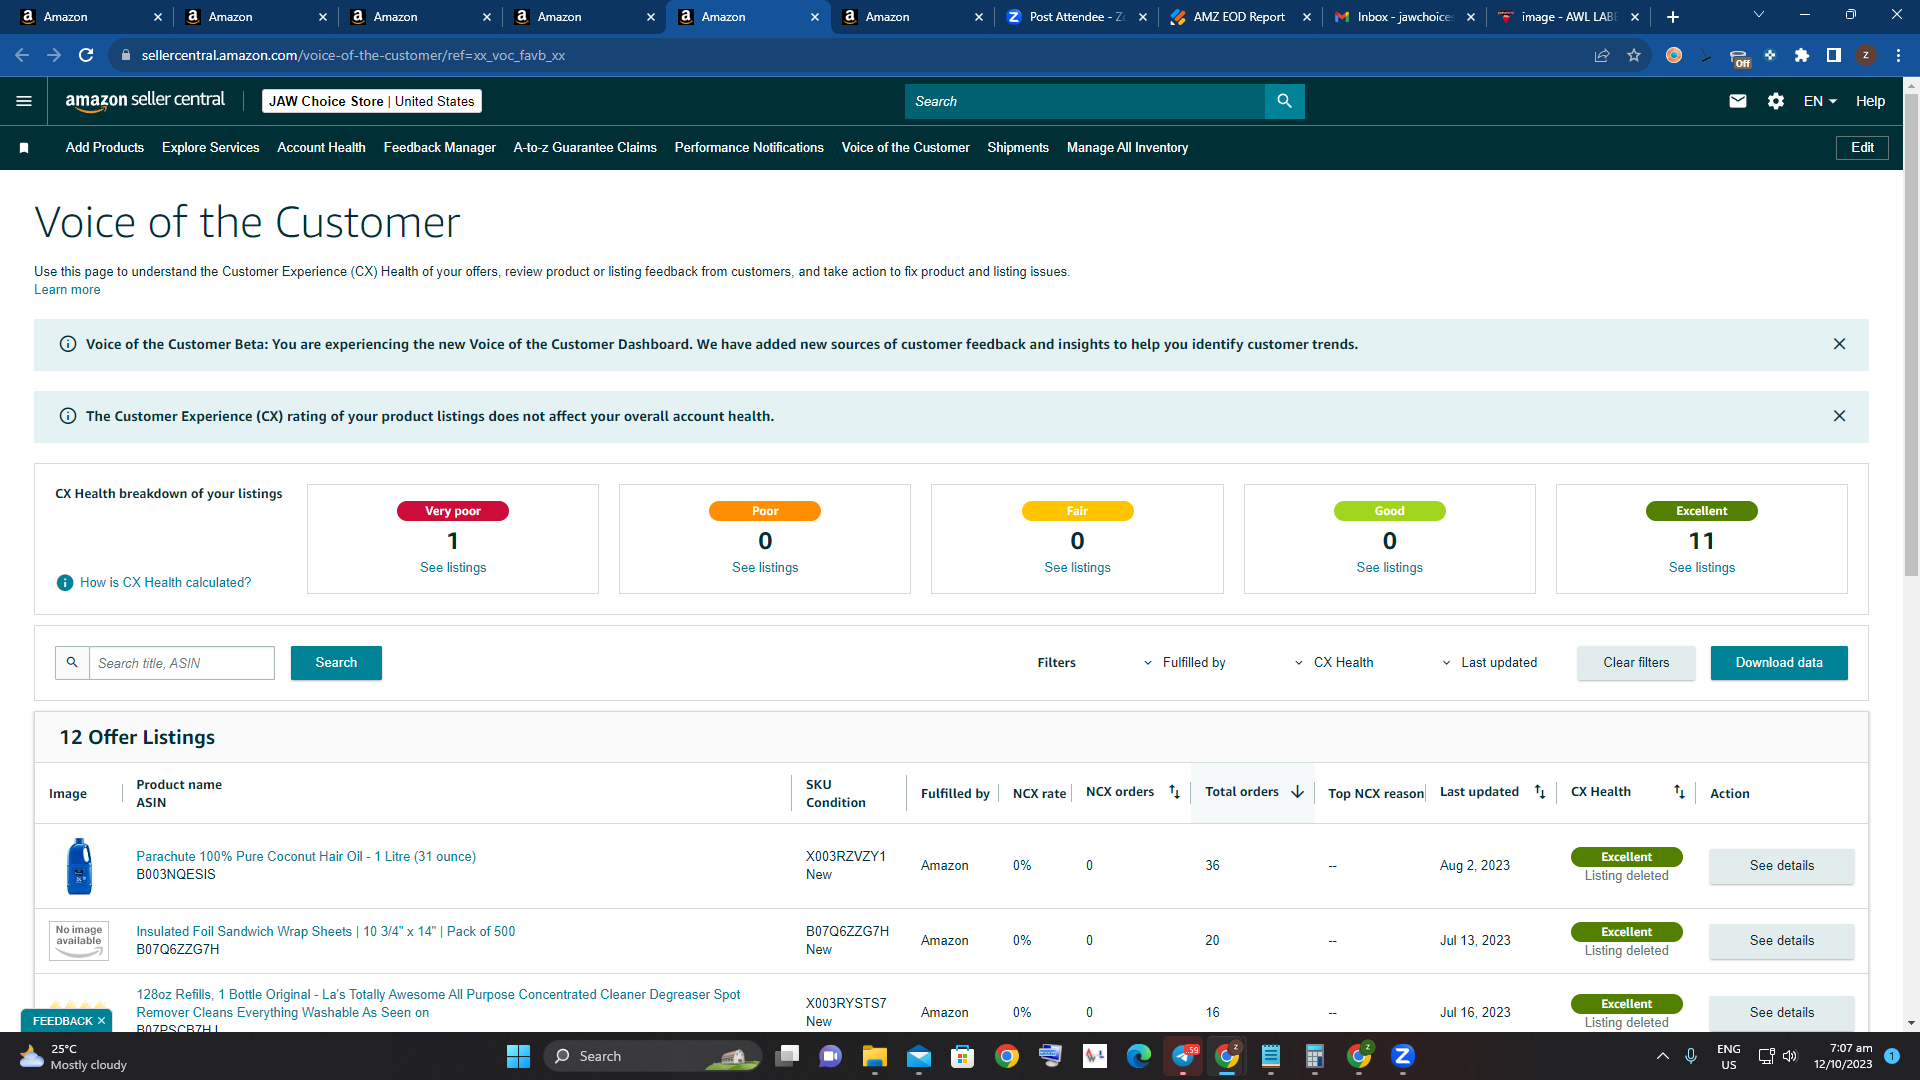Click the Help link in the header
The image size is (1920, 1080).
(1870, 101)
